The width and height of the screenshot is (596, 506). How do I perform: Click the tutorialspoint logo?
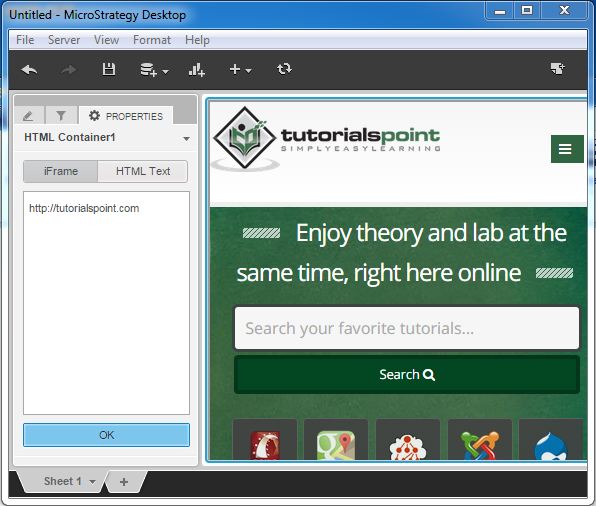(326, 139)
